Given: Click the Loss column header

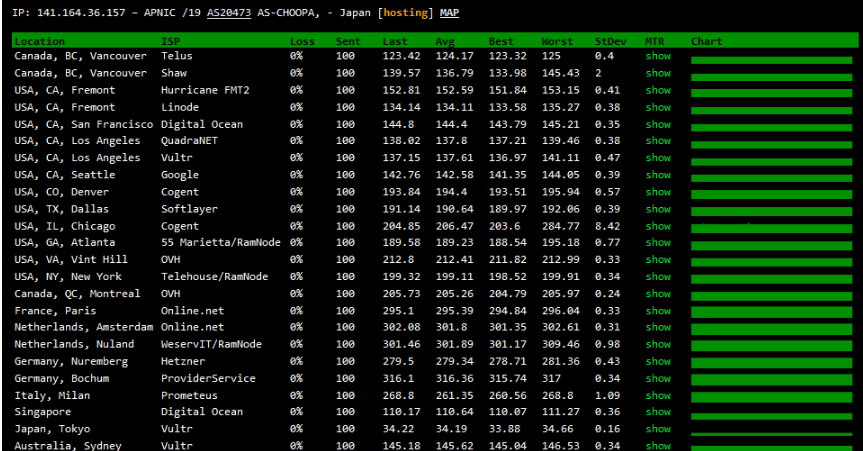Looking at the screenshot, I should coord(302,41).
